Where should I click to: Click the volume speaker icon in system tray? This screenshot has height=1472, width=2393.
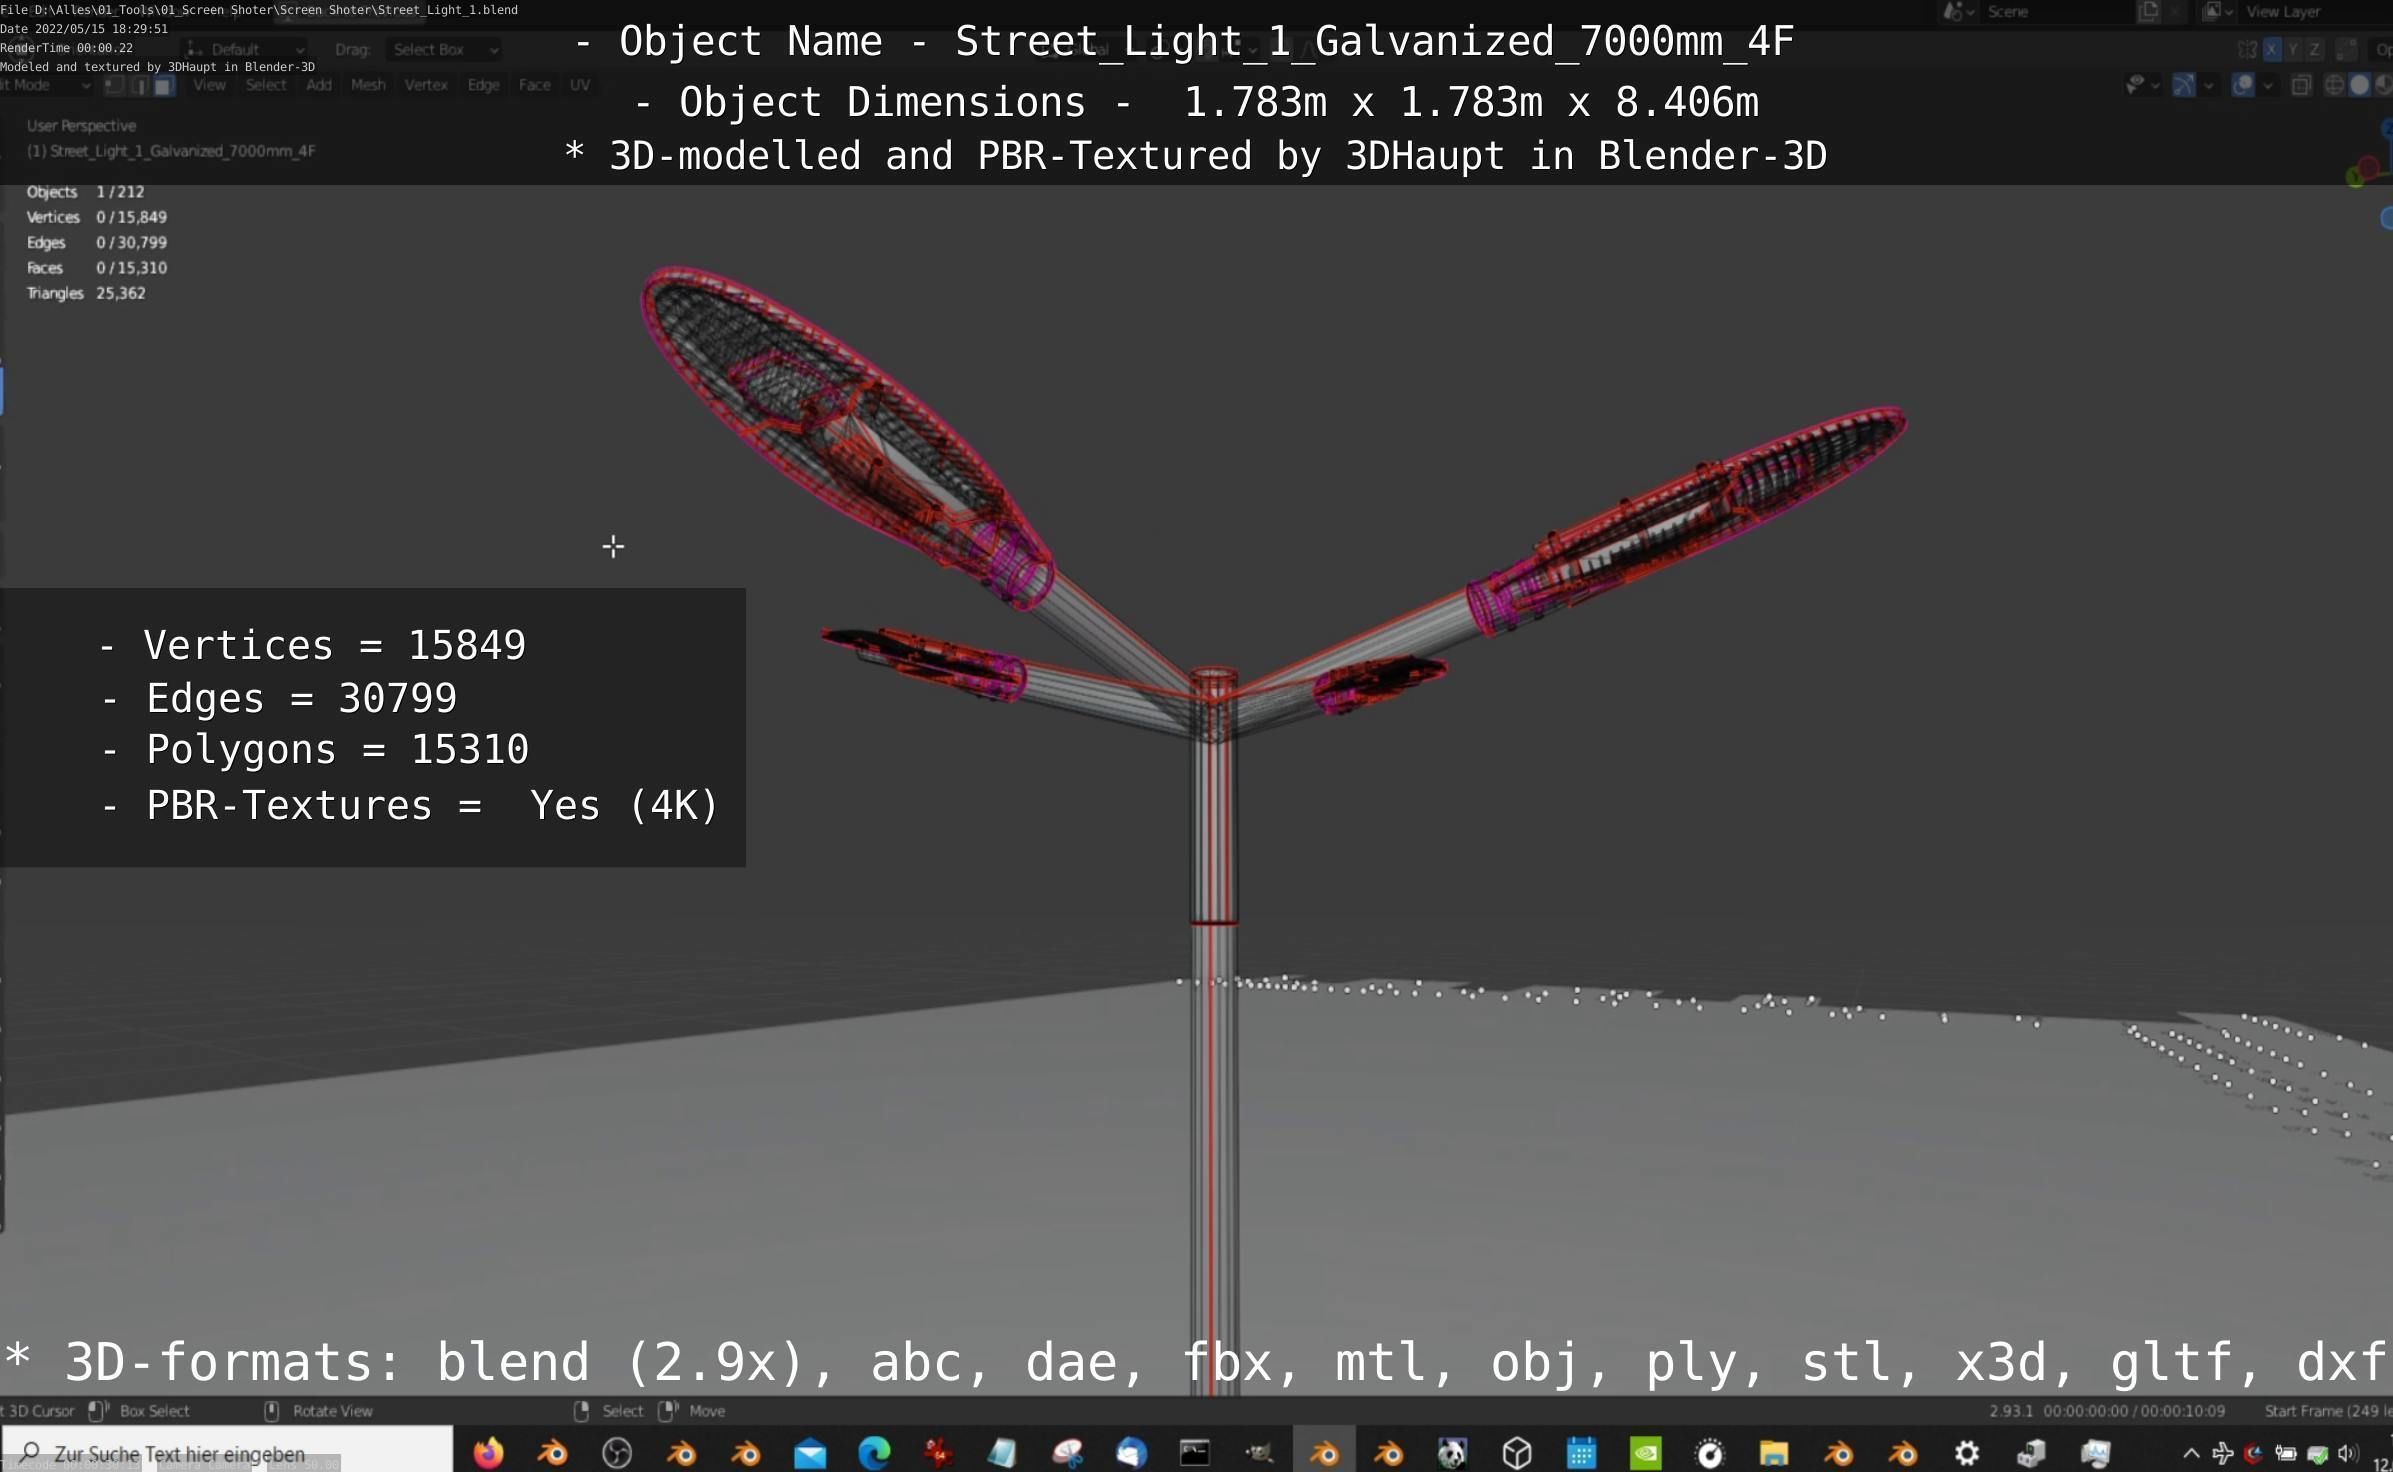(2346, 1453)
